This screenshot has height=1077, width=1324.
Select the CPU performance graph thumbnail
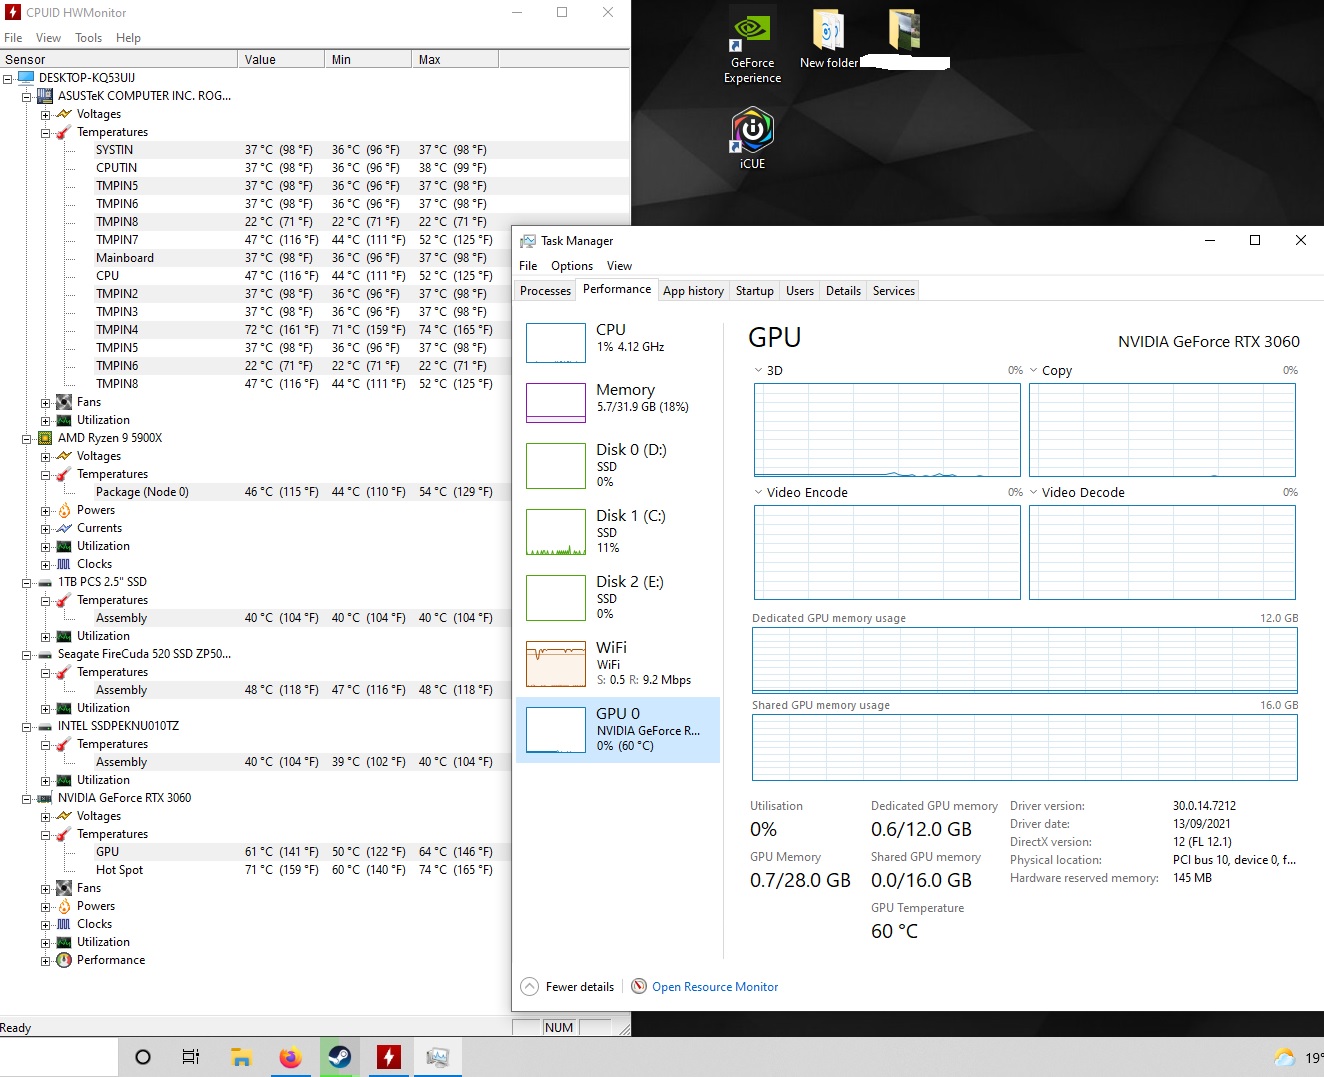coord(556,343)
